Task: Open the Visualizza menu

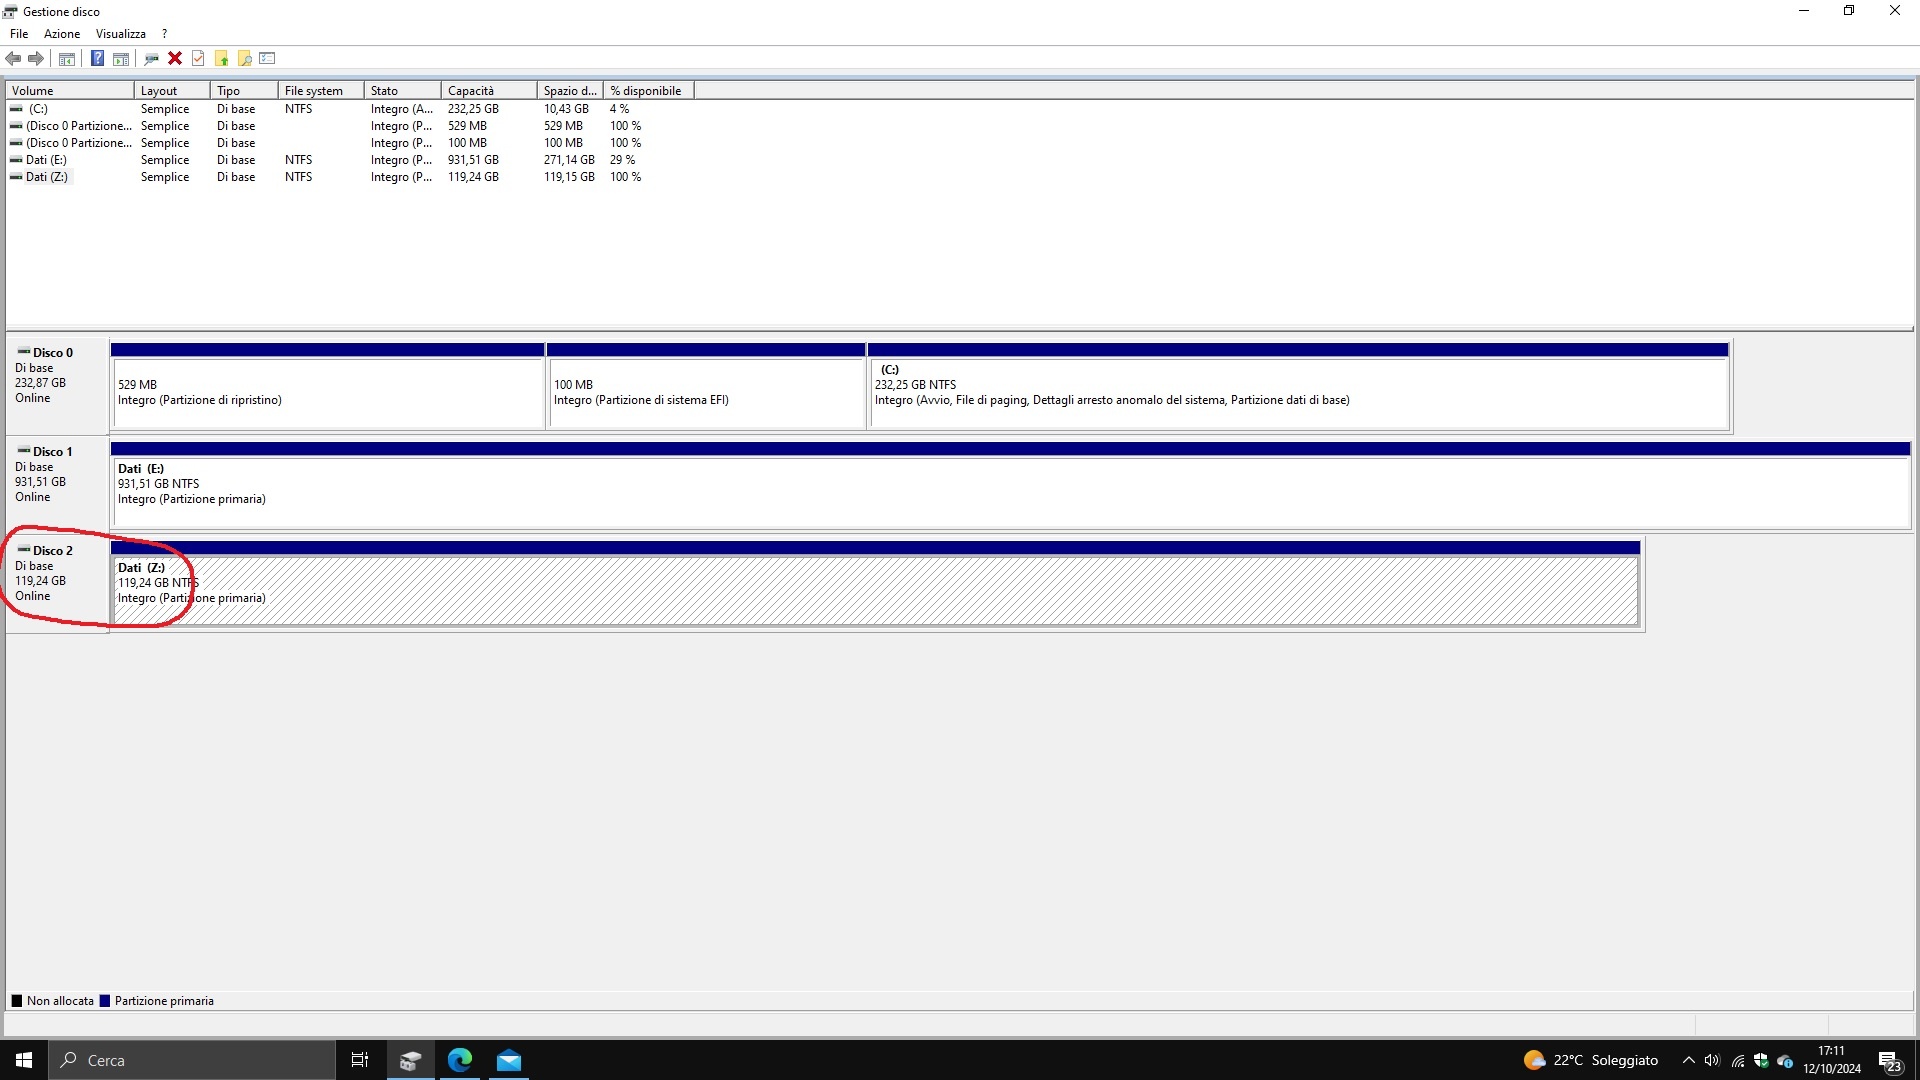Action: point(120,34)
